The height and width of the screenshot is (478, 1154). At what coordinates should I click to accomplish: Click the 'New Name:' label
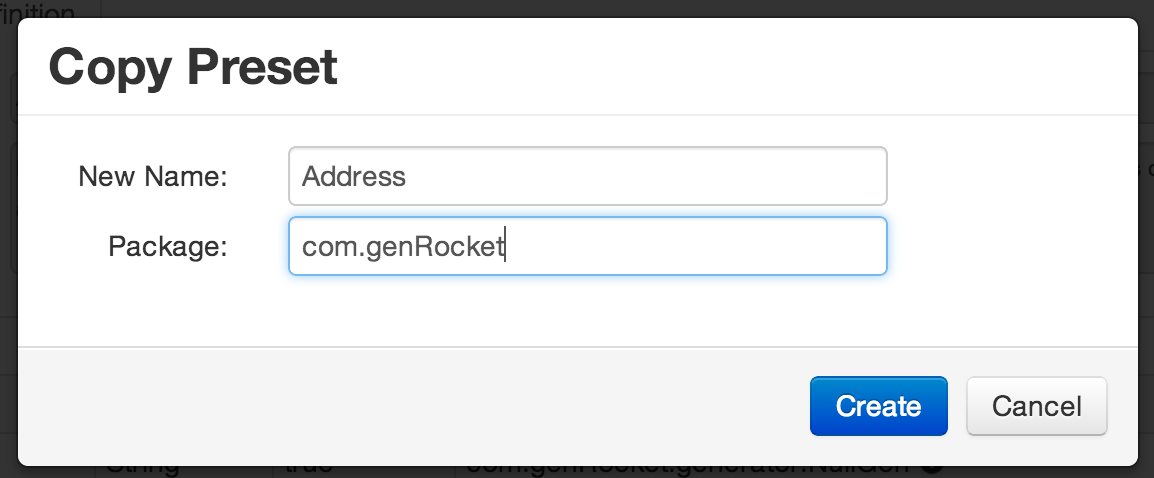[153, 176]
